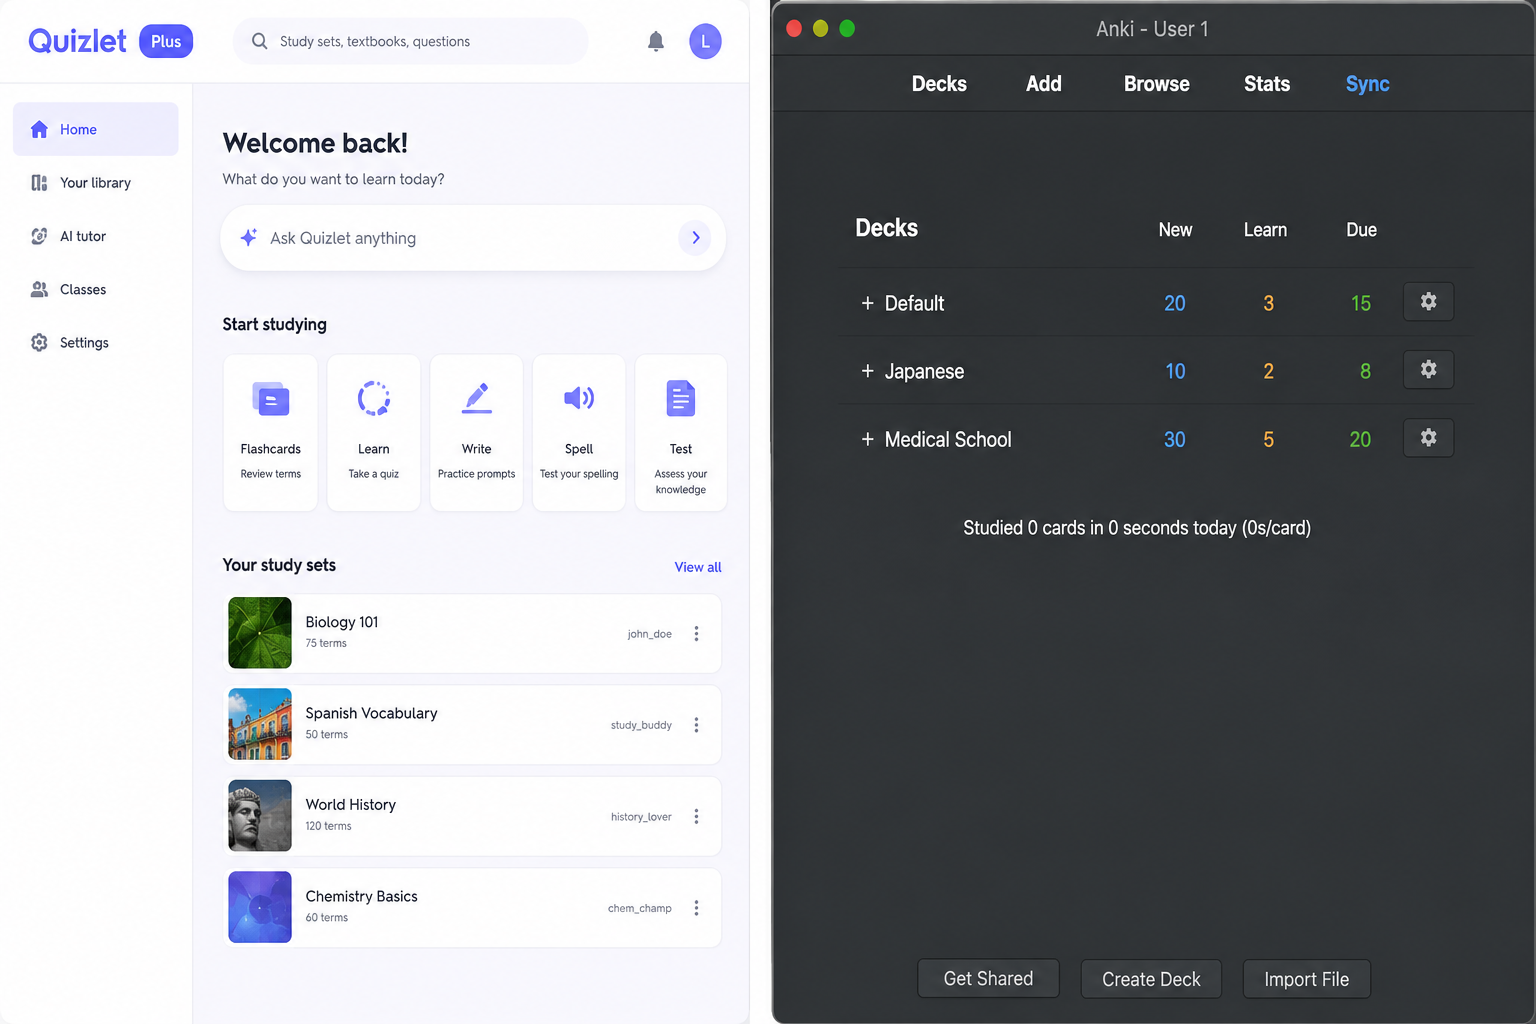1536x1024 pixels.
Task: Click Medical School due count 20
Action: click(1360, 439)
